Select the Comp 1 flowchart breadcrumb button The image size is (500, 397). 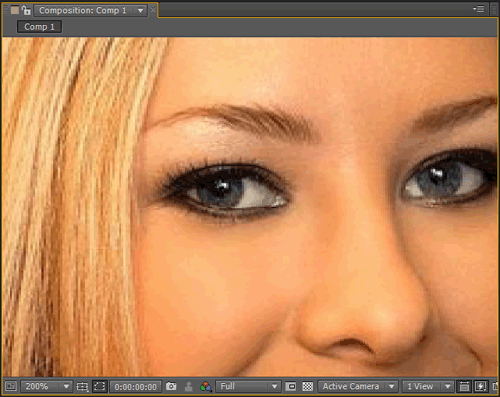[x=39, y=27]
